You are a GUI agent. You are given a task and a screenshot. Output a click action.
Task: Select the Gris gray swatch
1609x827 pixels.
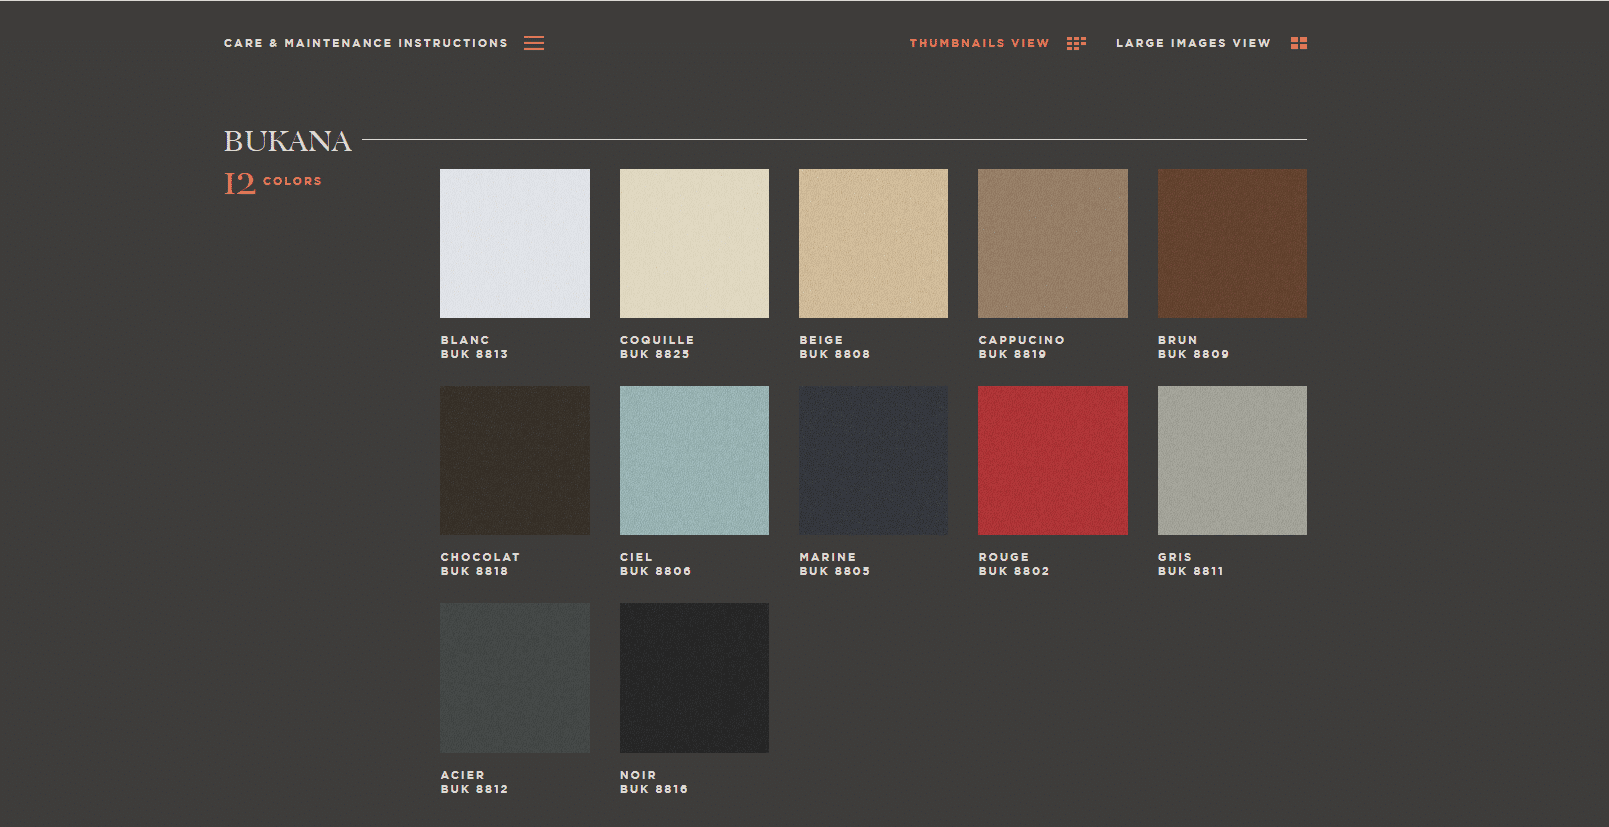click(x=1232, y=460)
